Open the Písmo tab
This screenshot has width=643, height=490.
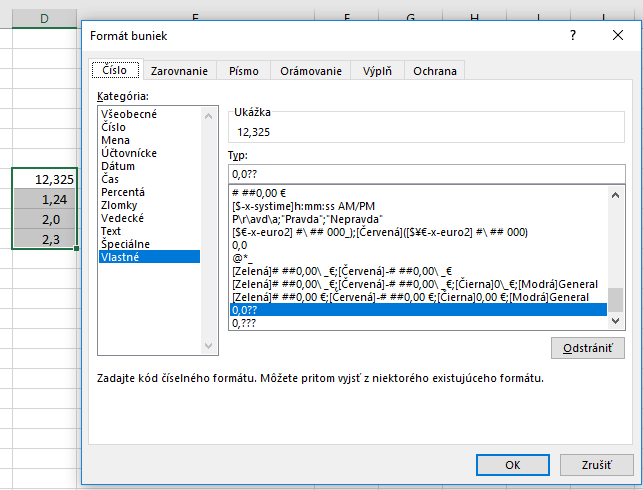pyautogui.click(x=244, y=71)
